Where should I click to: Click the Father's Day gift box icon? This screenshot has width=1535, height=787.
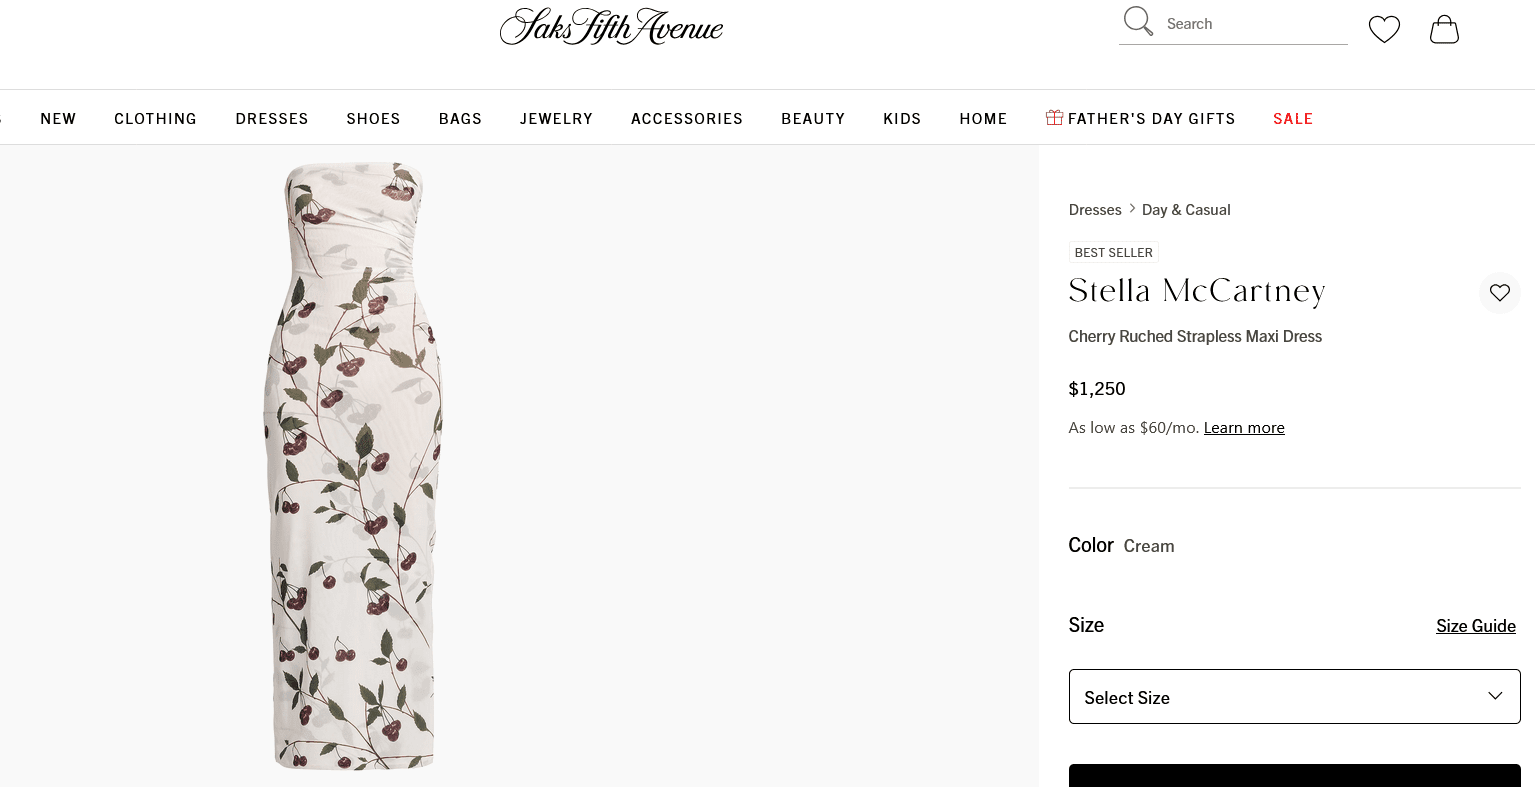pos(1054,118)
